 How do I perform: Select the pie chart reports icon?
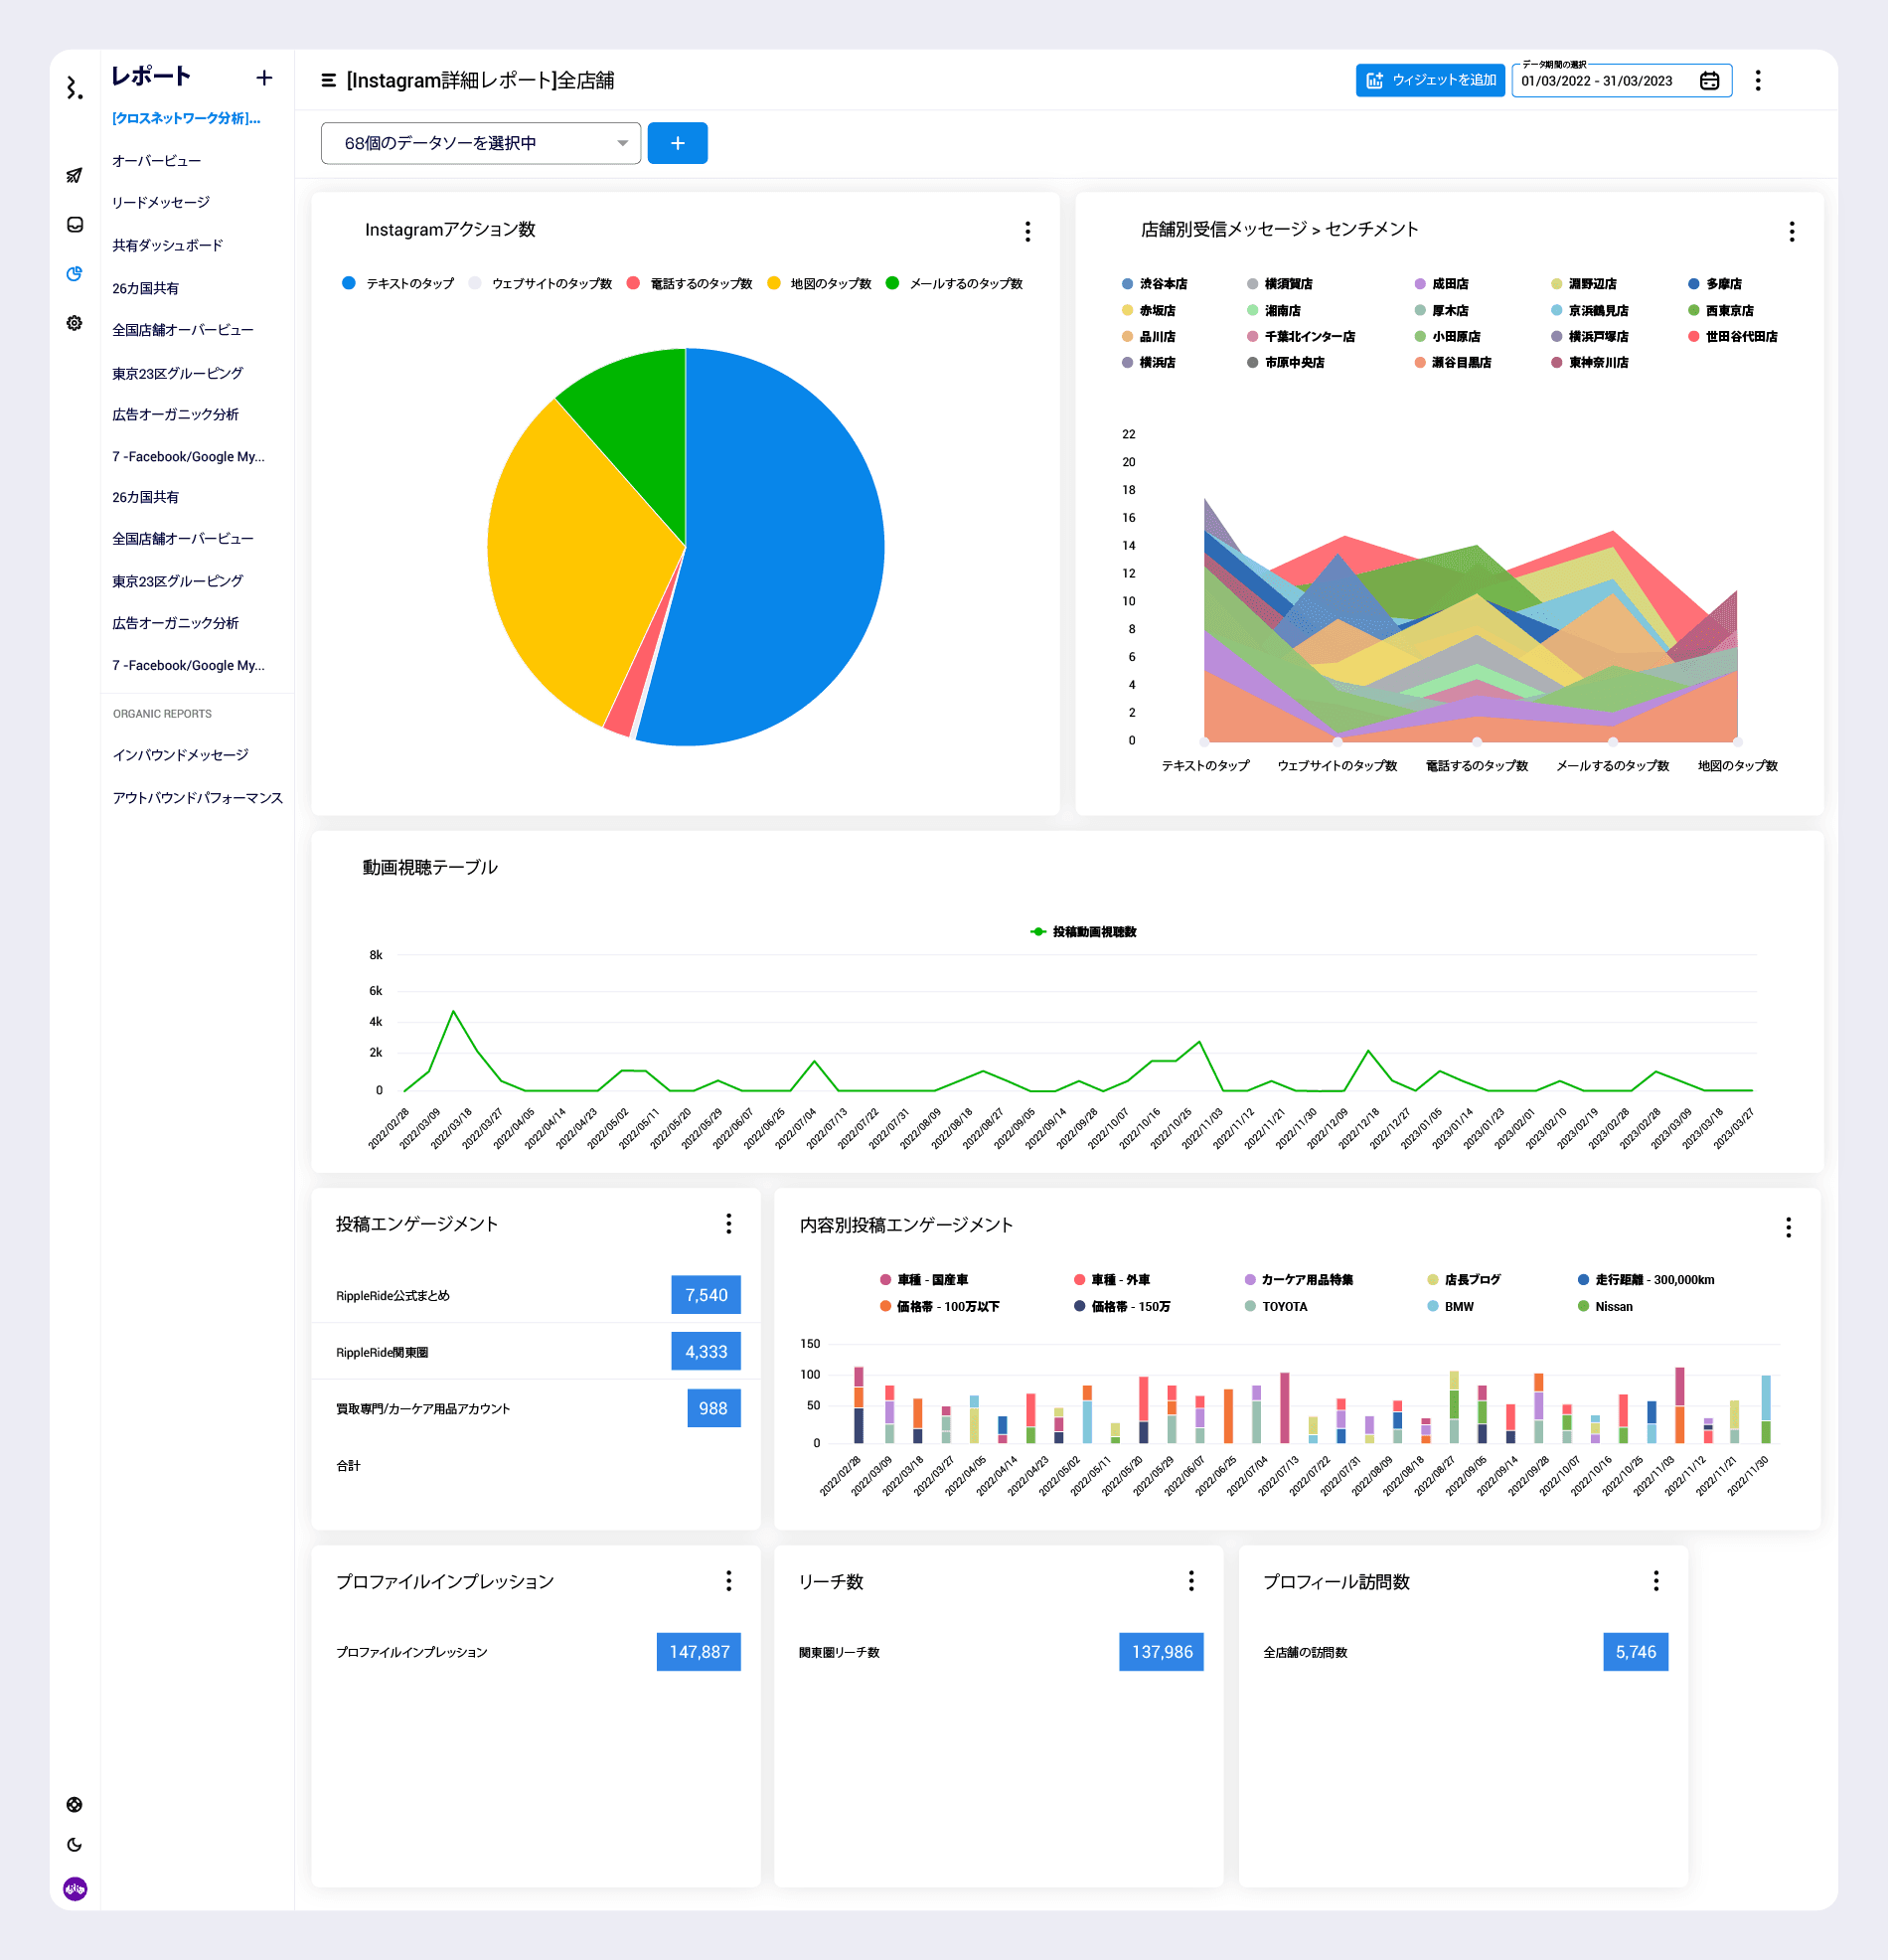pyautogui.click(x=74, y=274)
